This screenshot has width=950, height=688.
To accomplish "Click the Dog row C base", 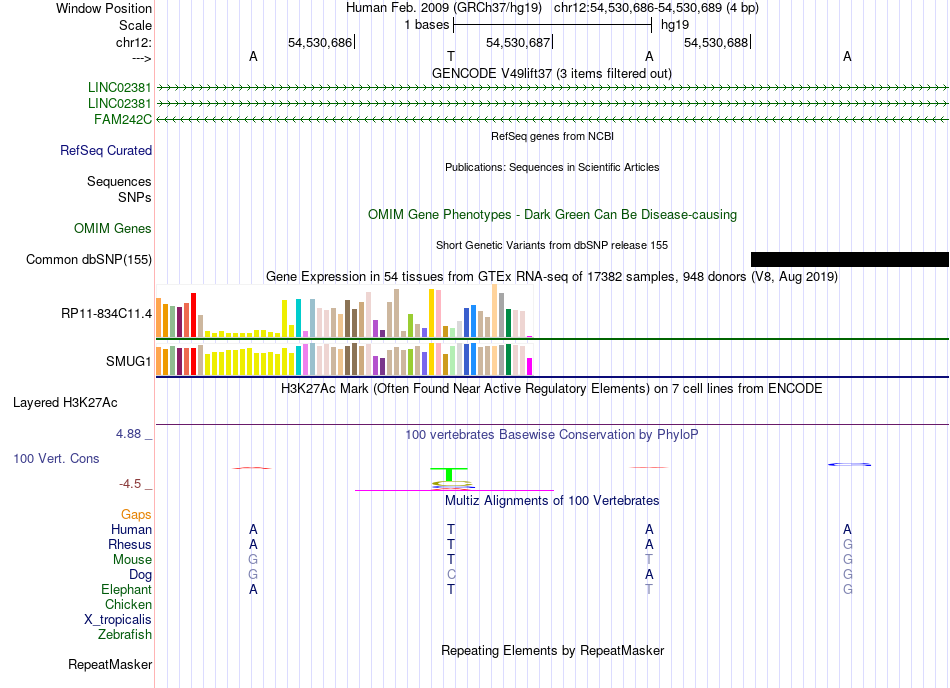I will [x=451, y=574].
